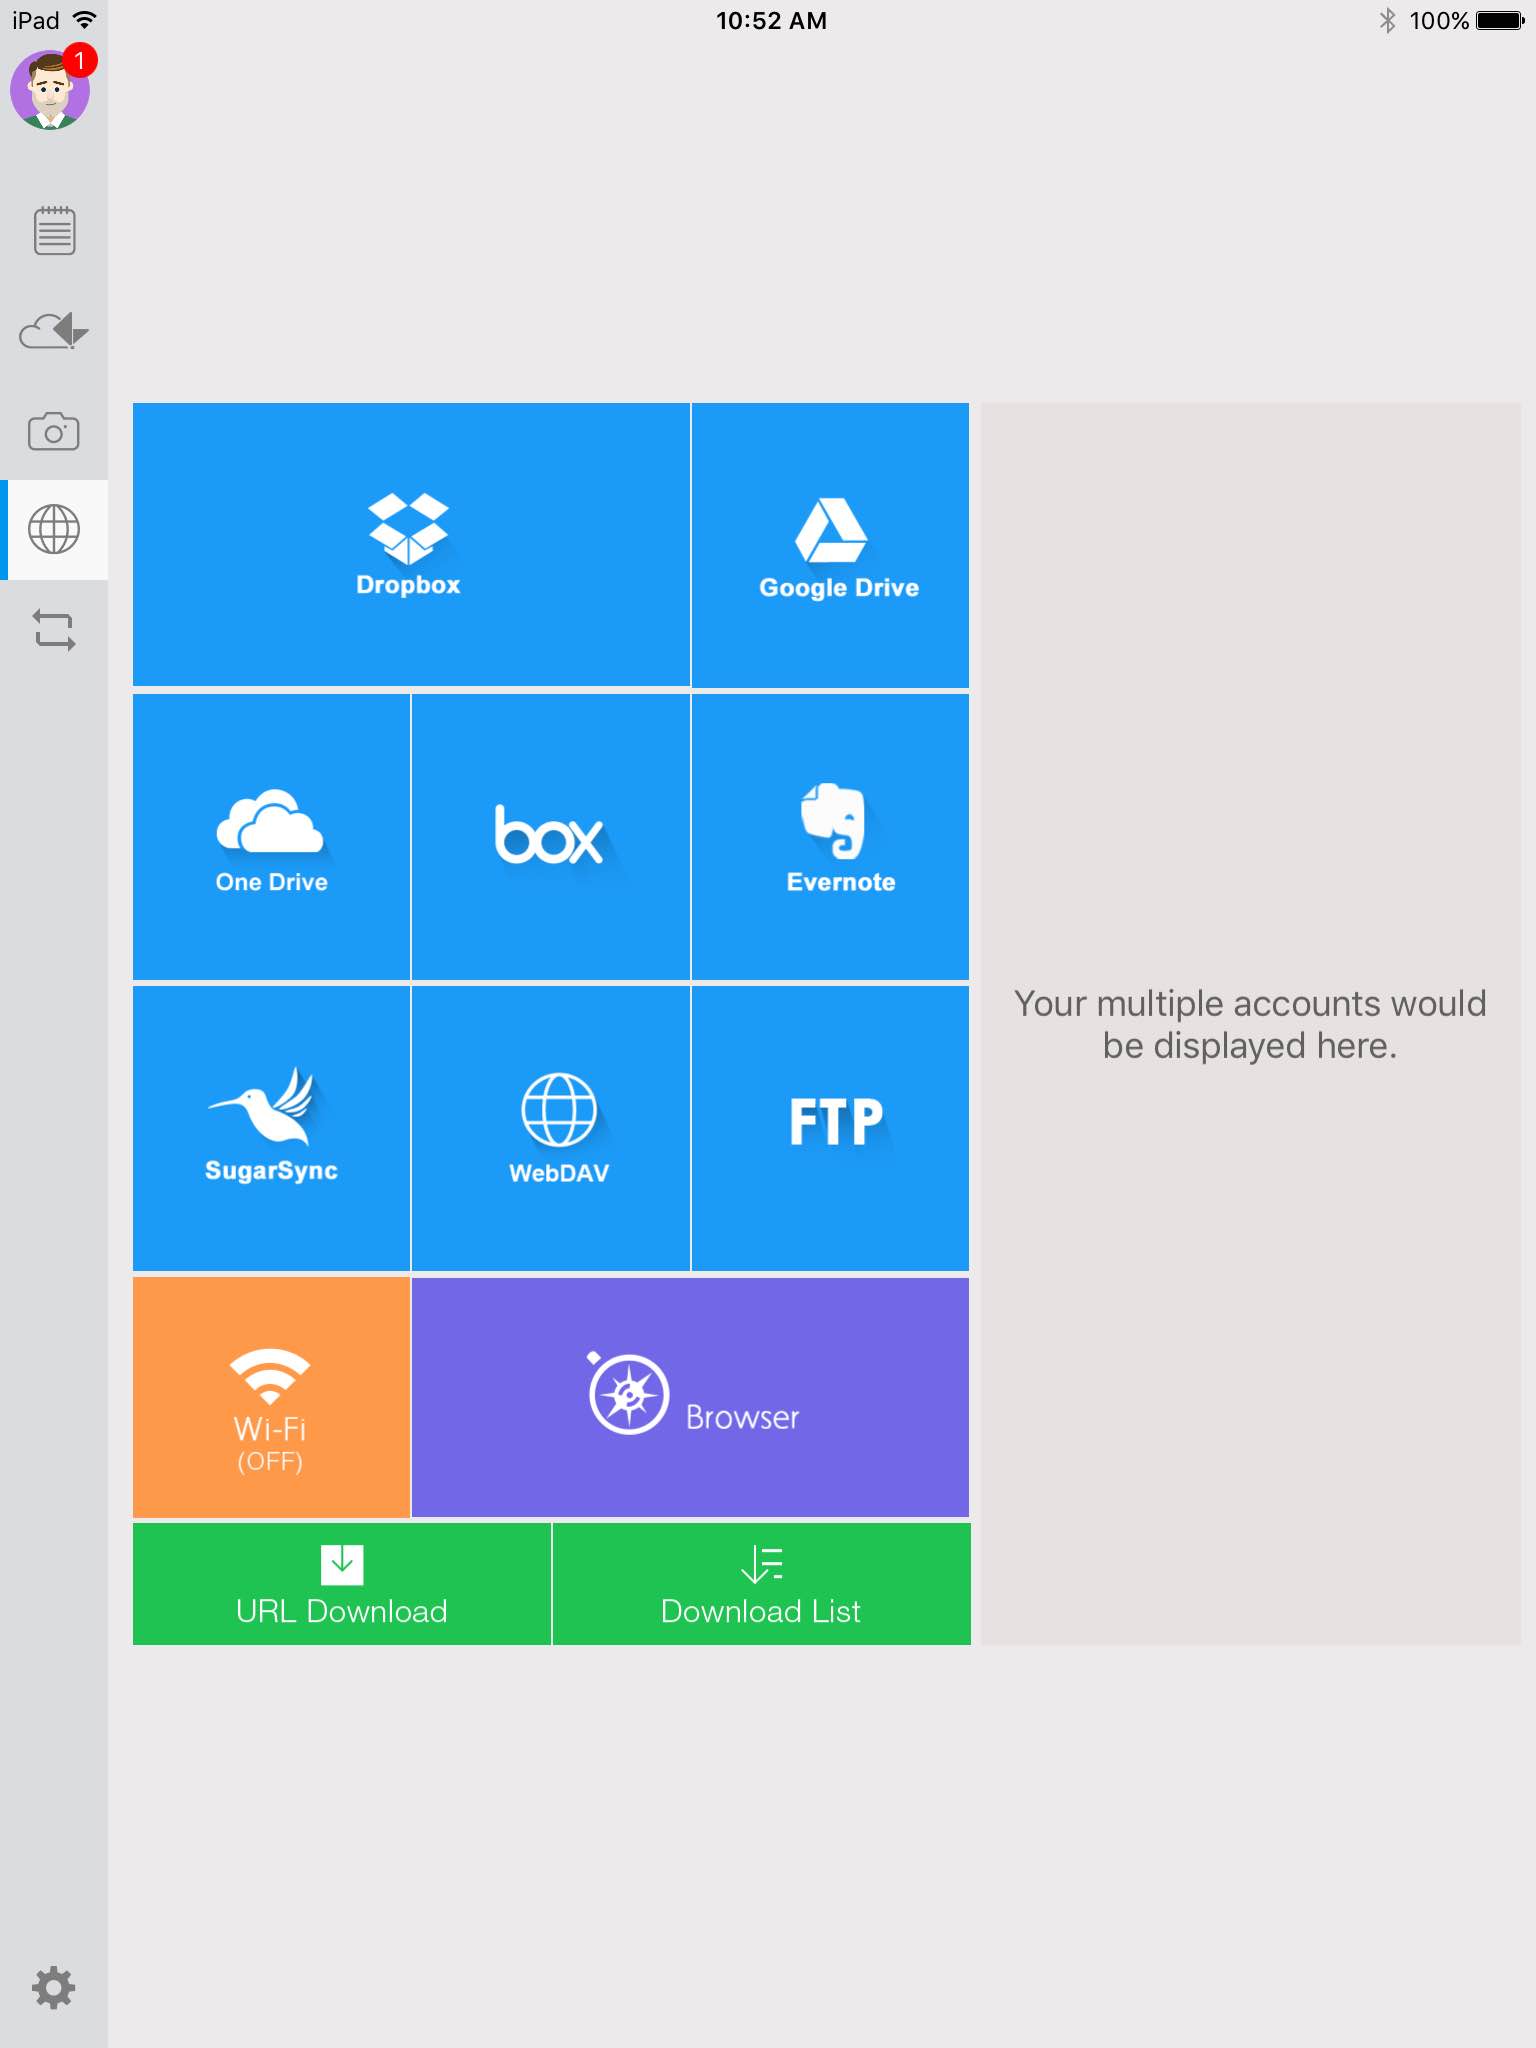Tap the Bluetooth status icon

point(1387,21)
